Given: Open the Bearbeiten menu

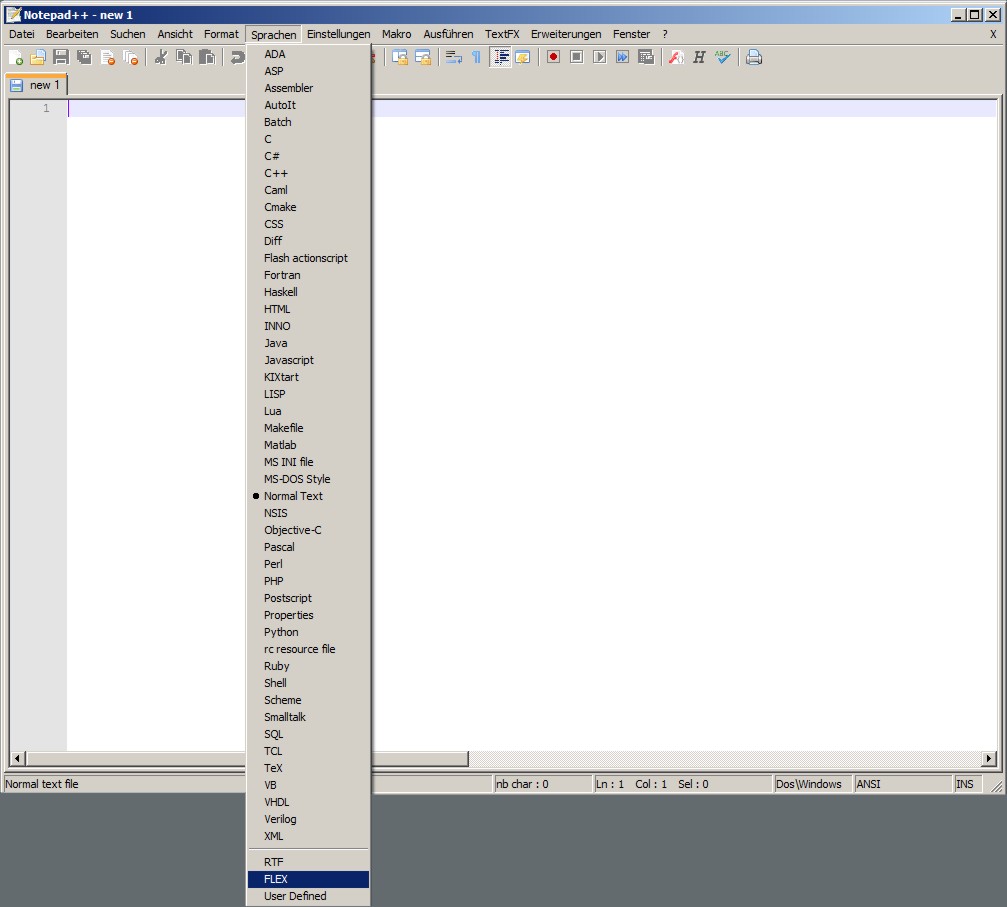Looking at the screenshot, I should [x=72, y=34].
